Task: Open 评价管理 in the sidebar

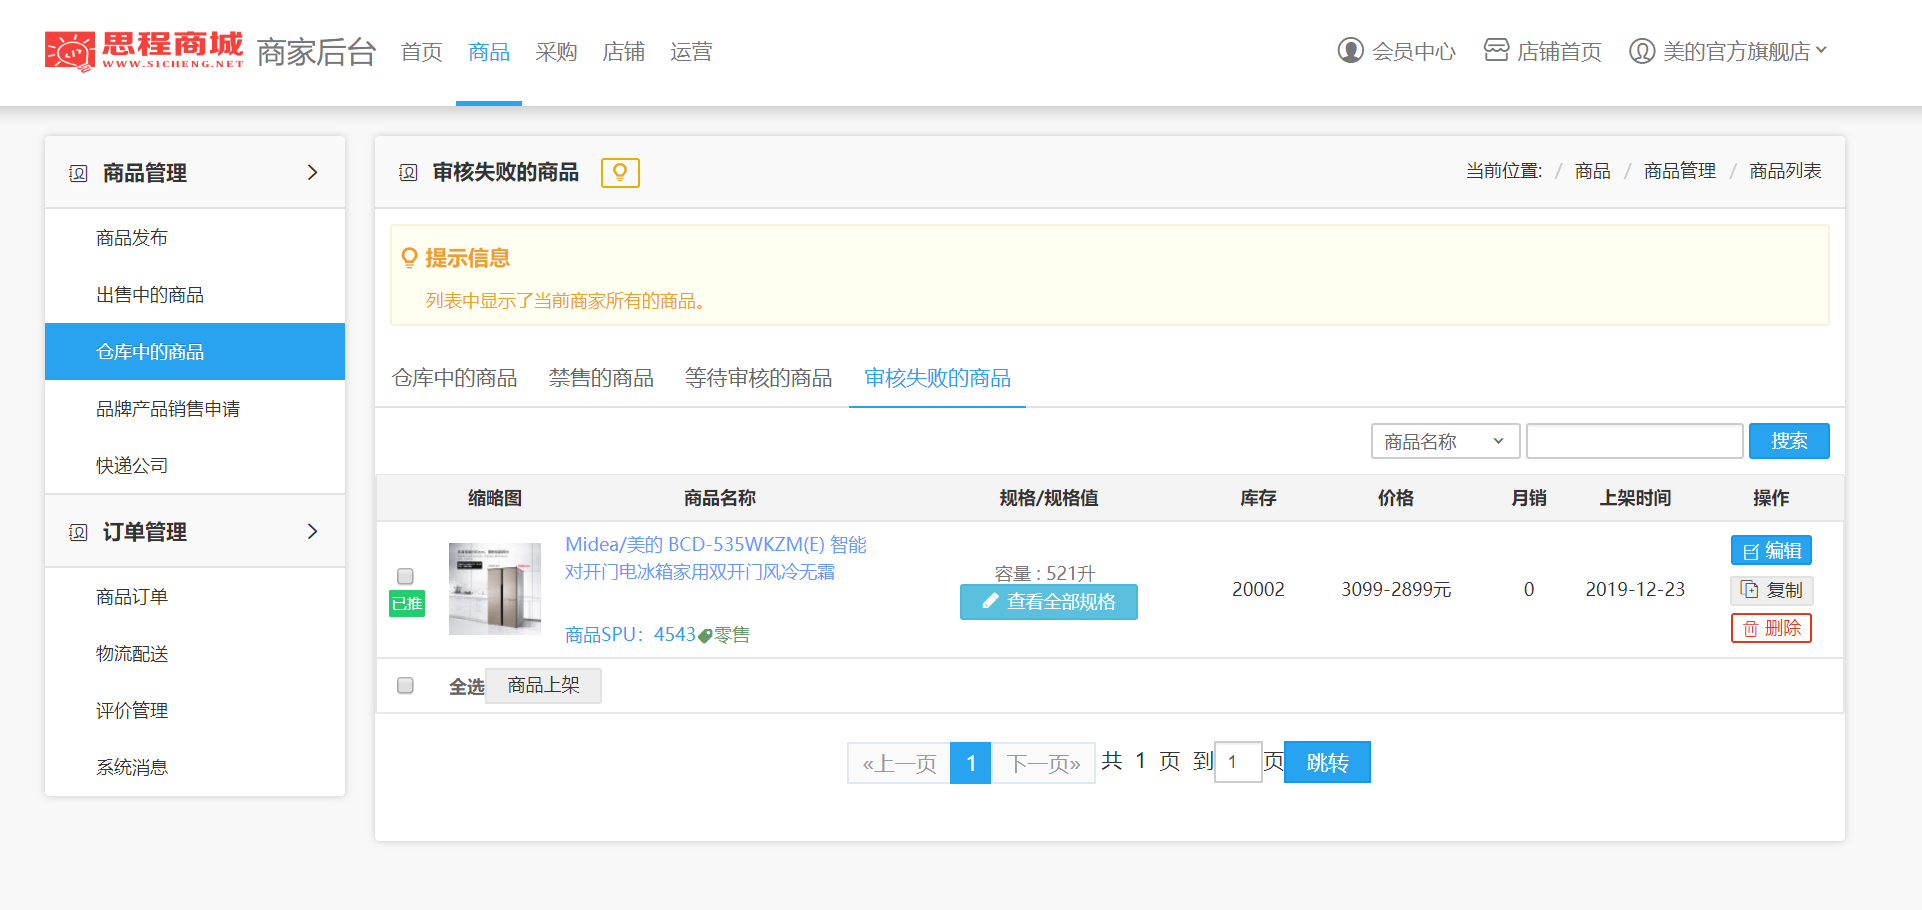Action: tap(132, 711)
